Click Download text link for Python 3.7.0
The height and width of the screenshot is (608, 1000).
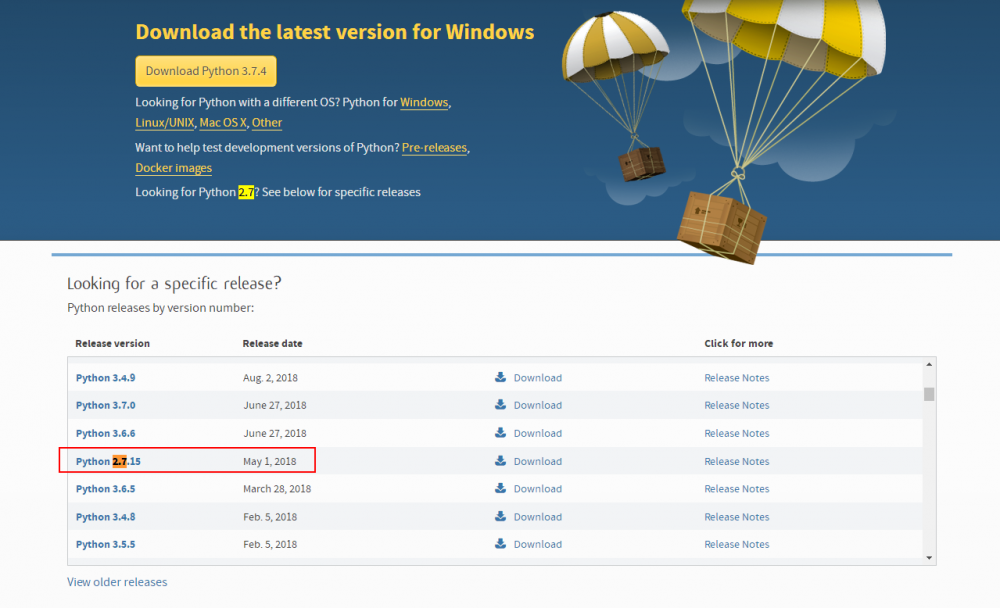pyautogui.click(x=538, y=405)
